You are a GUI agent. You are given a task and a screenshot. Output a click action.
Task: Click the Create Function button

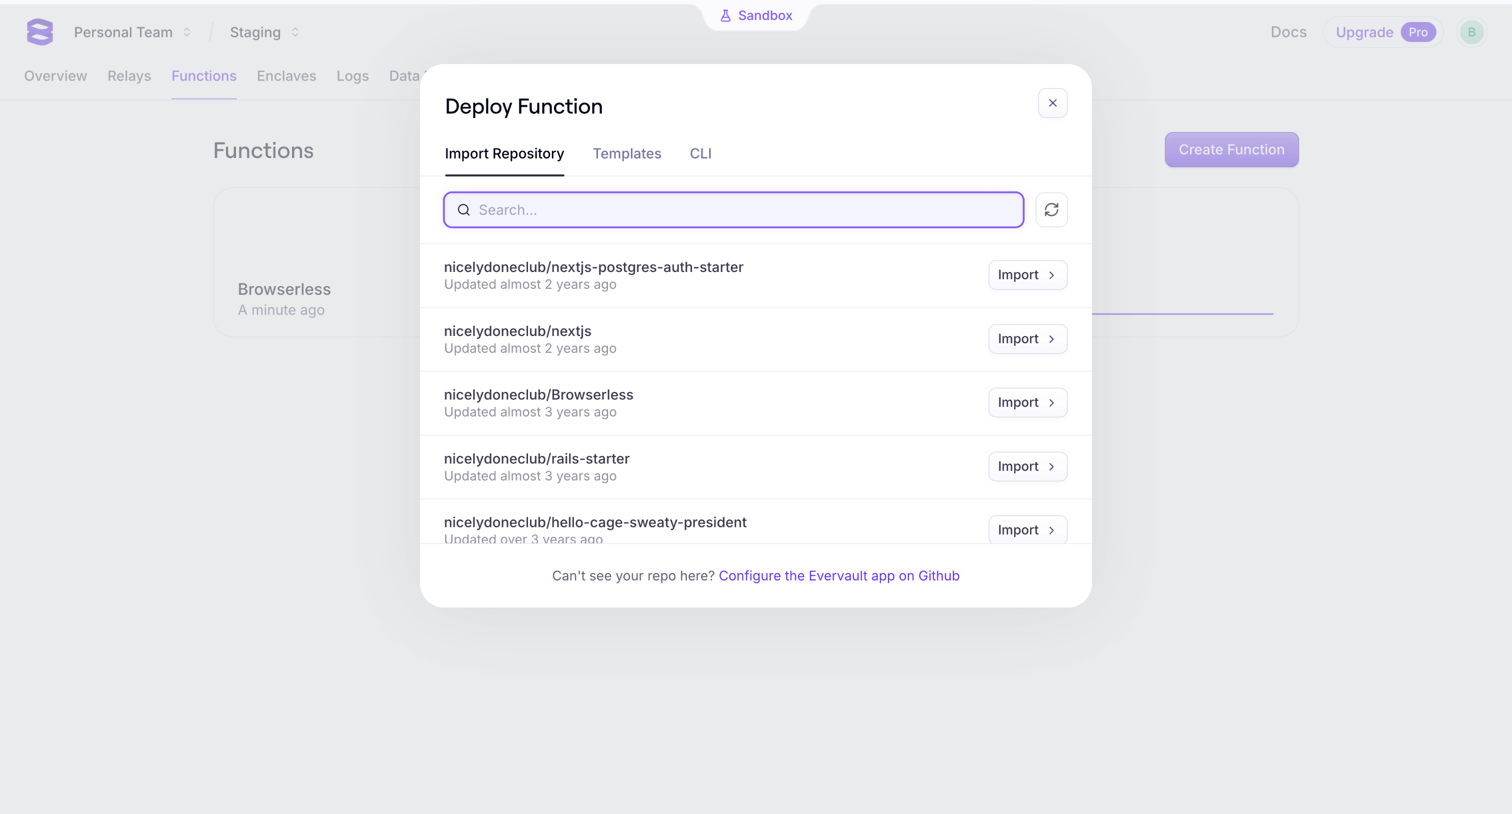tap(1231, 150)
